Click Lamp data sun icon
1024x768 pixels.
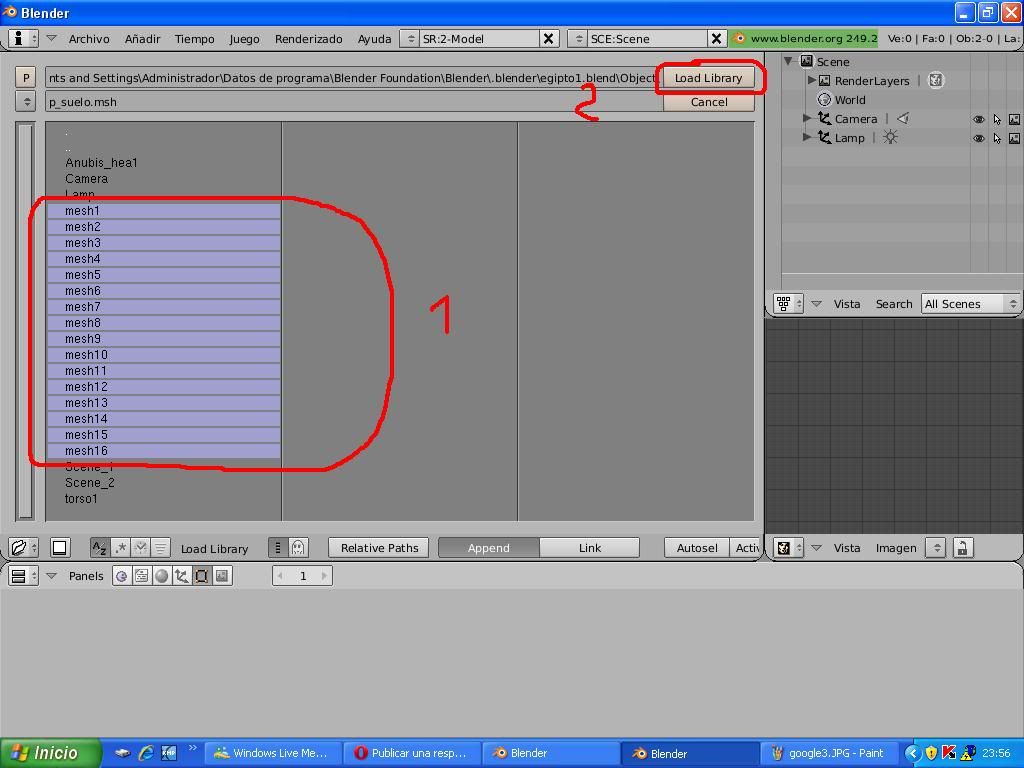click(x=890, y=137)
